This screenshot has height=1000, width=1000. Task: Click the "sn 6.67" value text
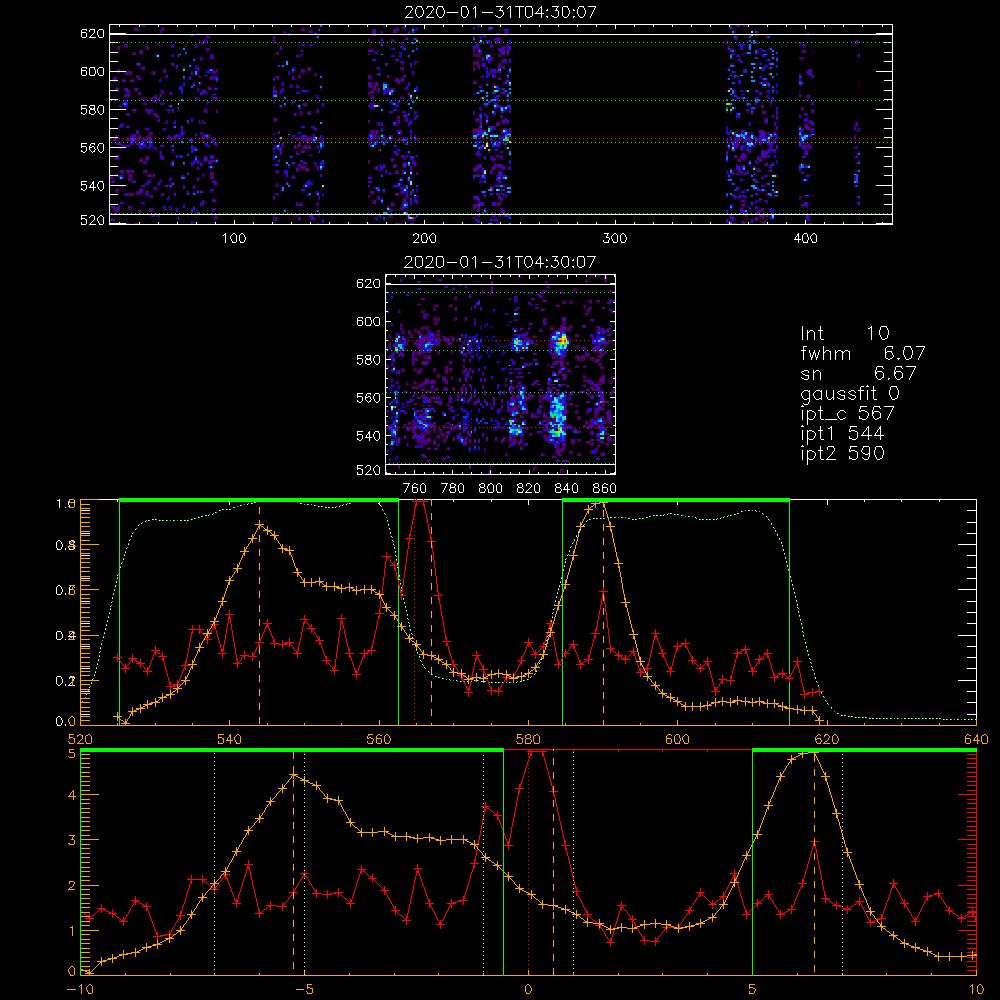(x=858, y=373)
